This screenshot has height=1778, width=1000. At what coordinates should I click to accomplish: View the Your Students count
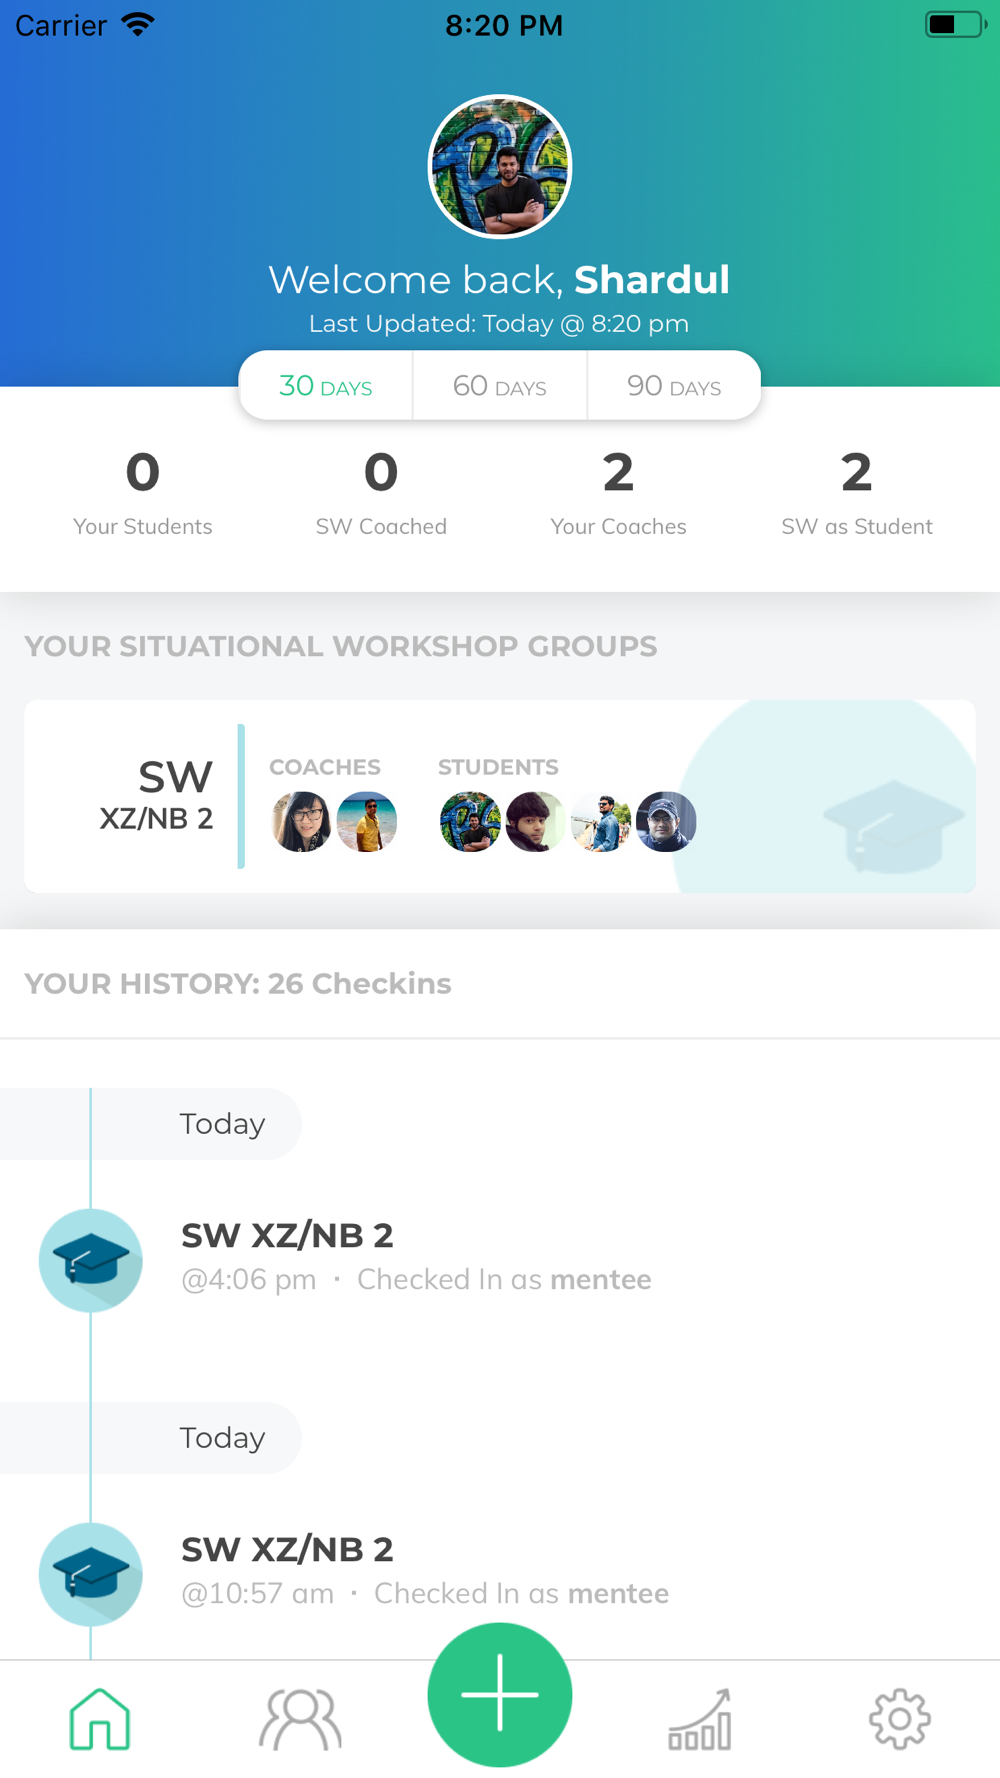tap(143, 492)
